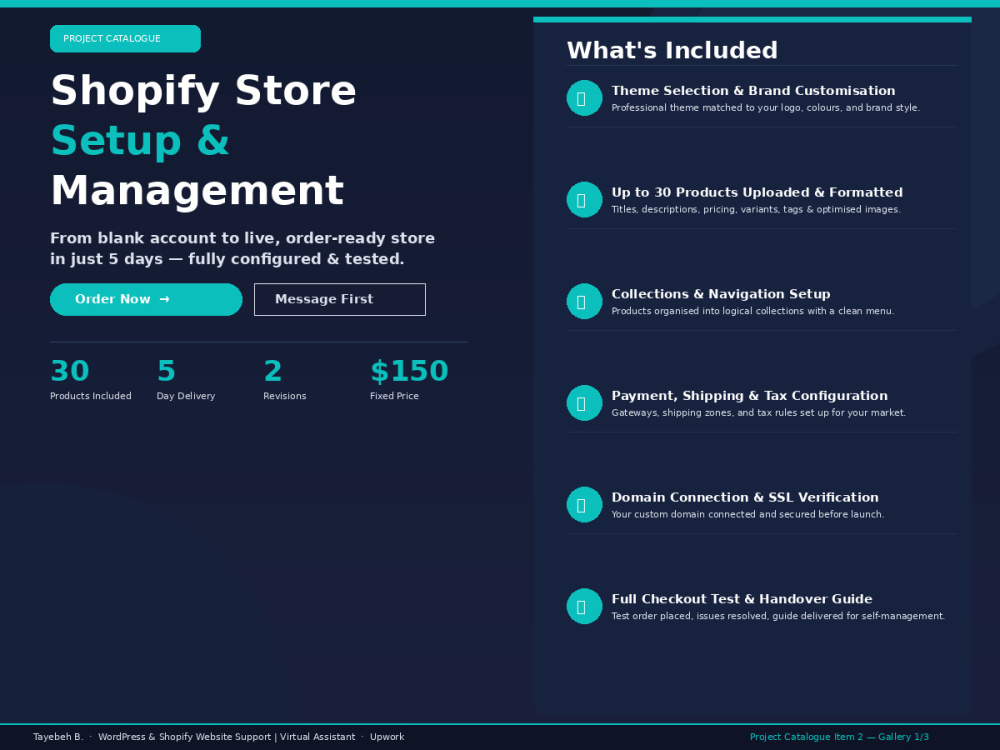
Task: Click Payment, Shipping & Tax Configuration title
Action: click(x=749, y=395)
